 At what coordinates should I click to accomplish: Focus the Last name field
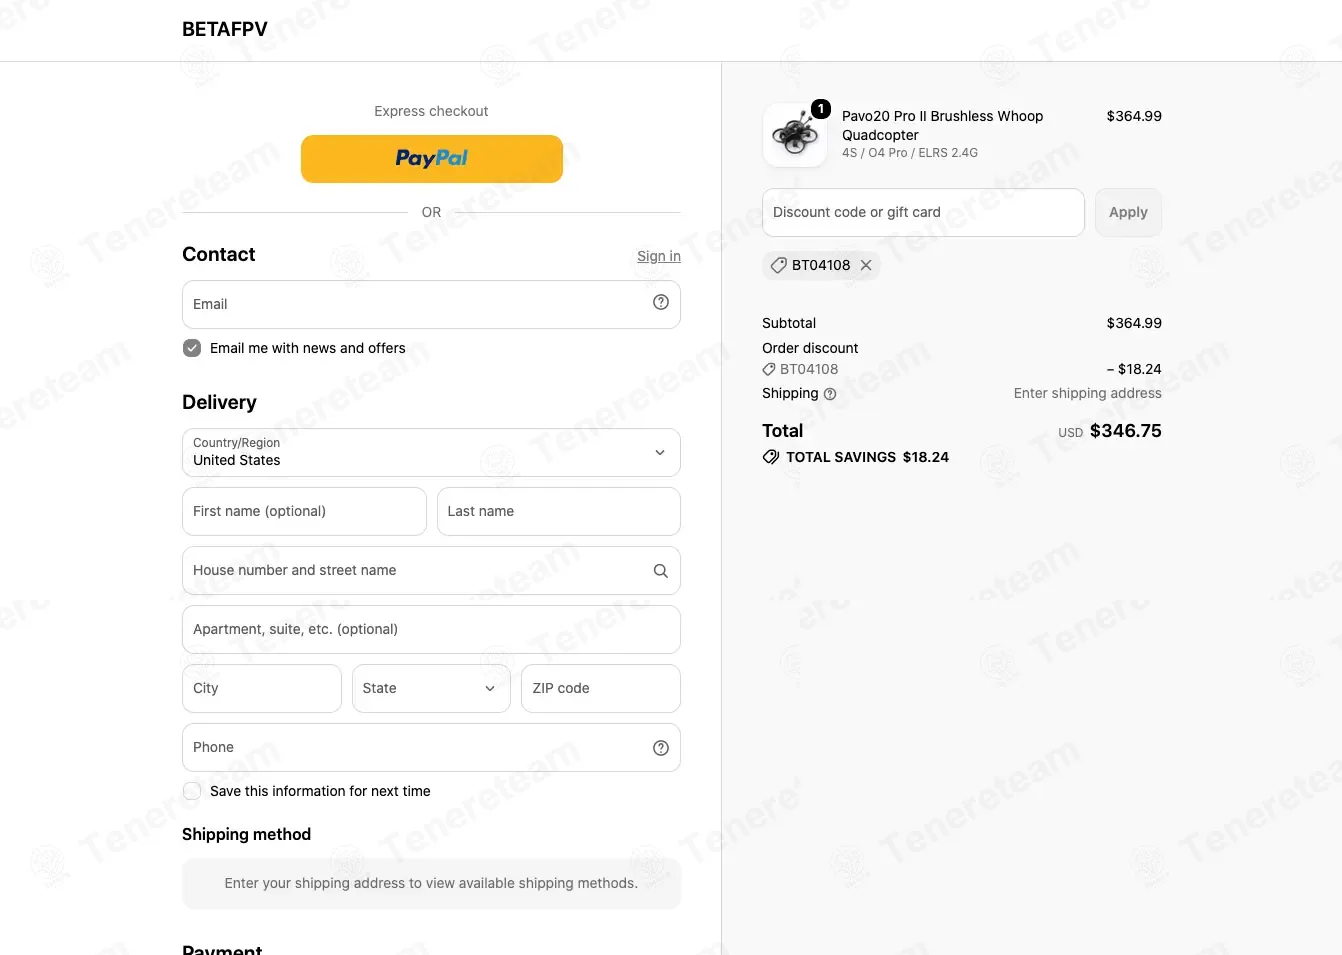pos(559,512)
